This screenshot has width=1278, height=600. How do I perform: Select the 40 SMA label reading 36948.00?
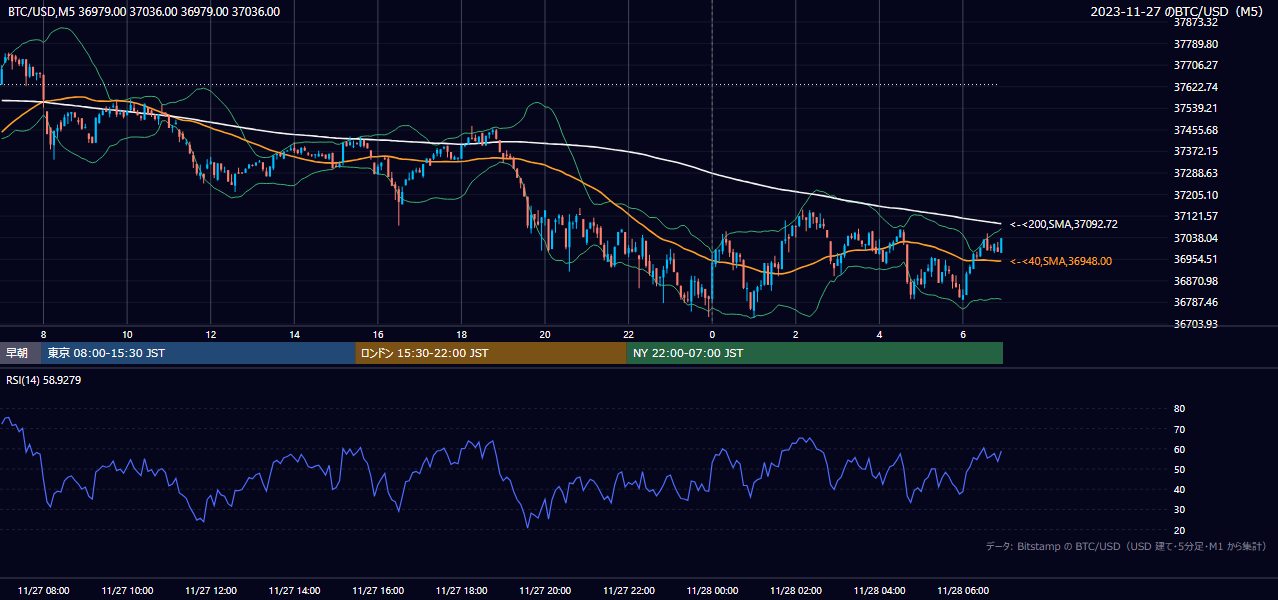click(x=1060, y=261)
